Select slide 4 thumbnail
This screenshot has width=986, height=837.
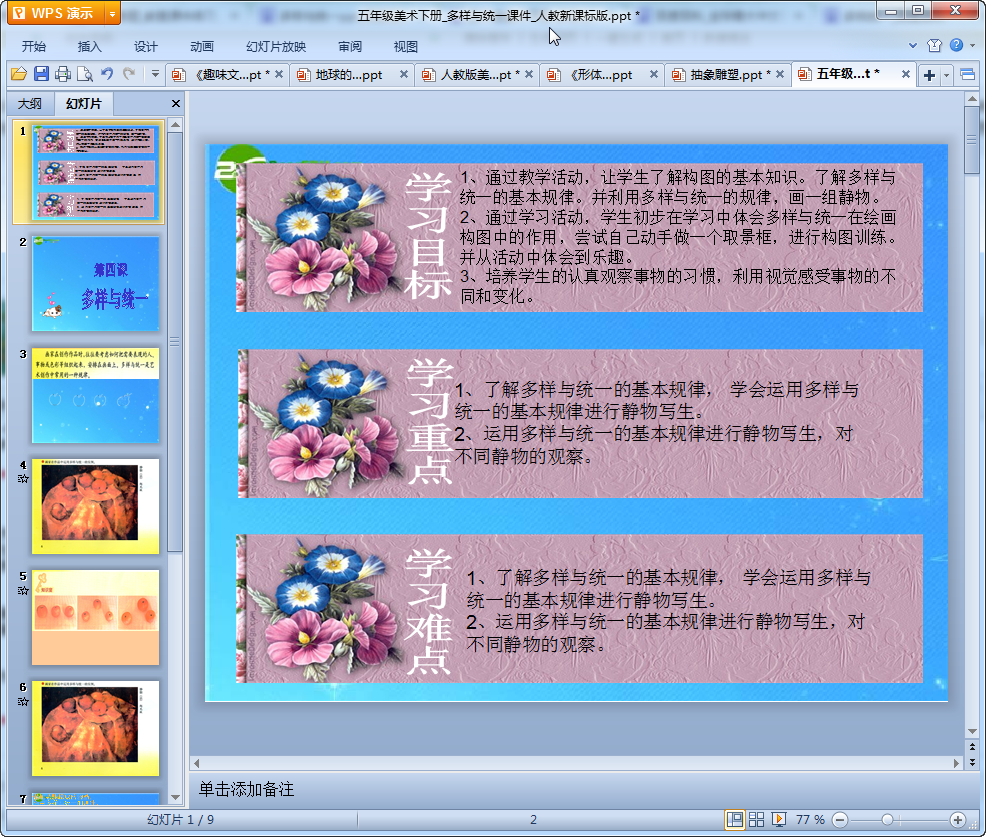(x=96, y=506)
